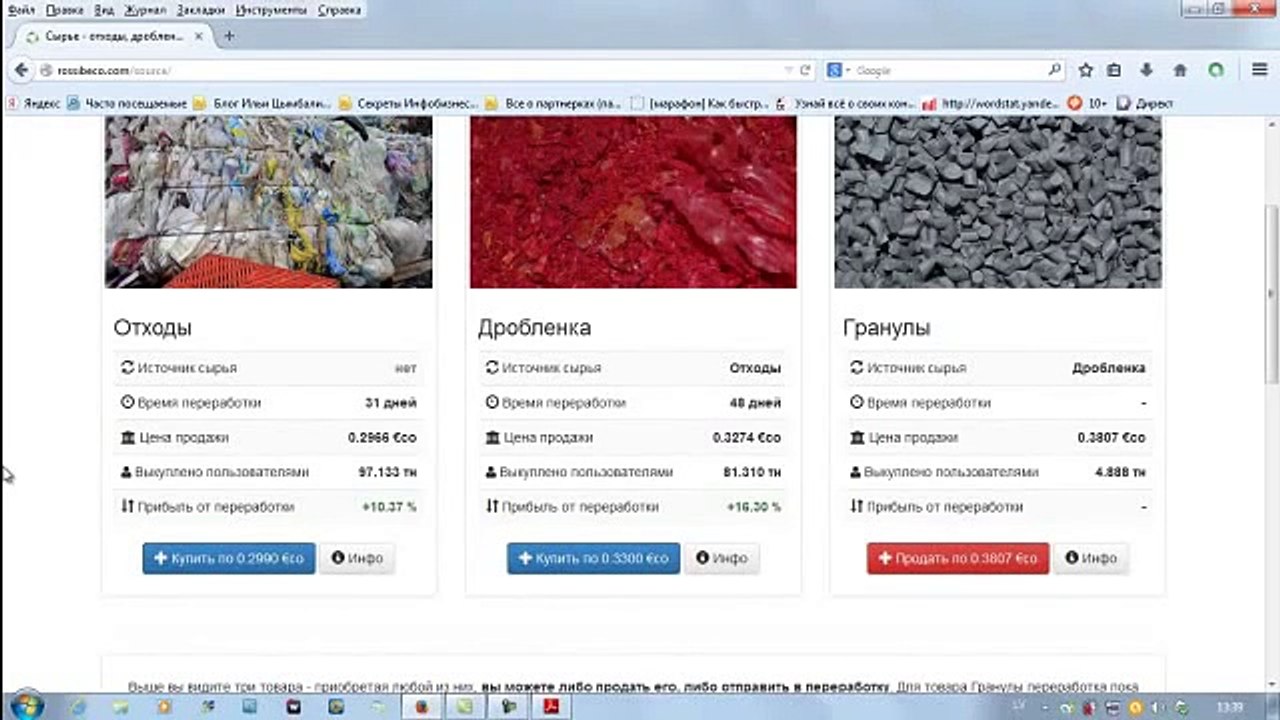Viewport: 1280px width, 720px height.
Task: Open the Windows Start button
Action: coord(26,704)
